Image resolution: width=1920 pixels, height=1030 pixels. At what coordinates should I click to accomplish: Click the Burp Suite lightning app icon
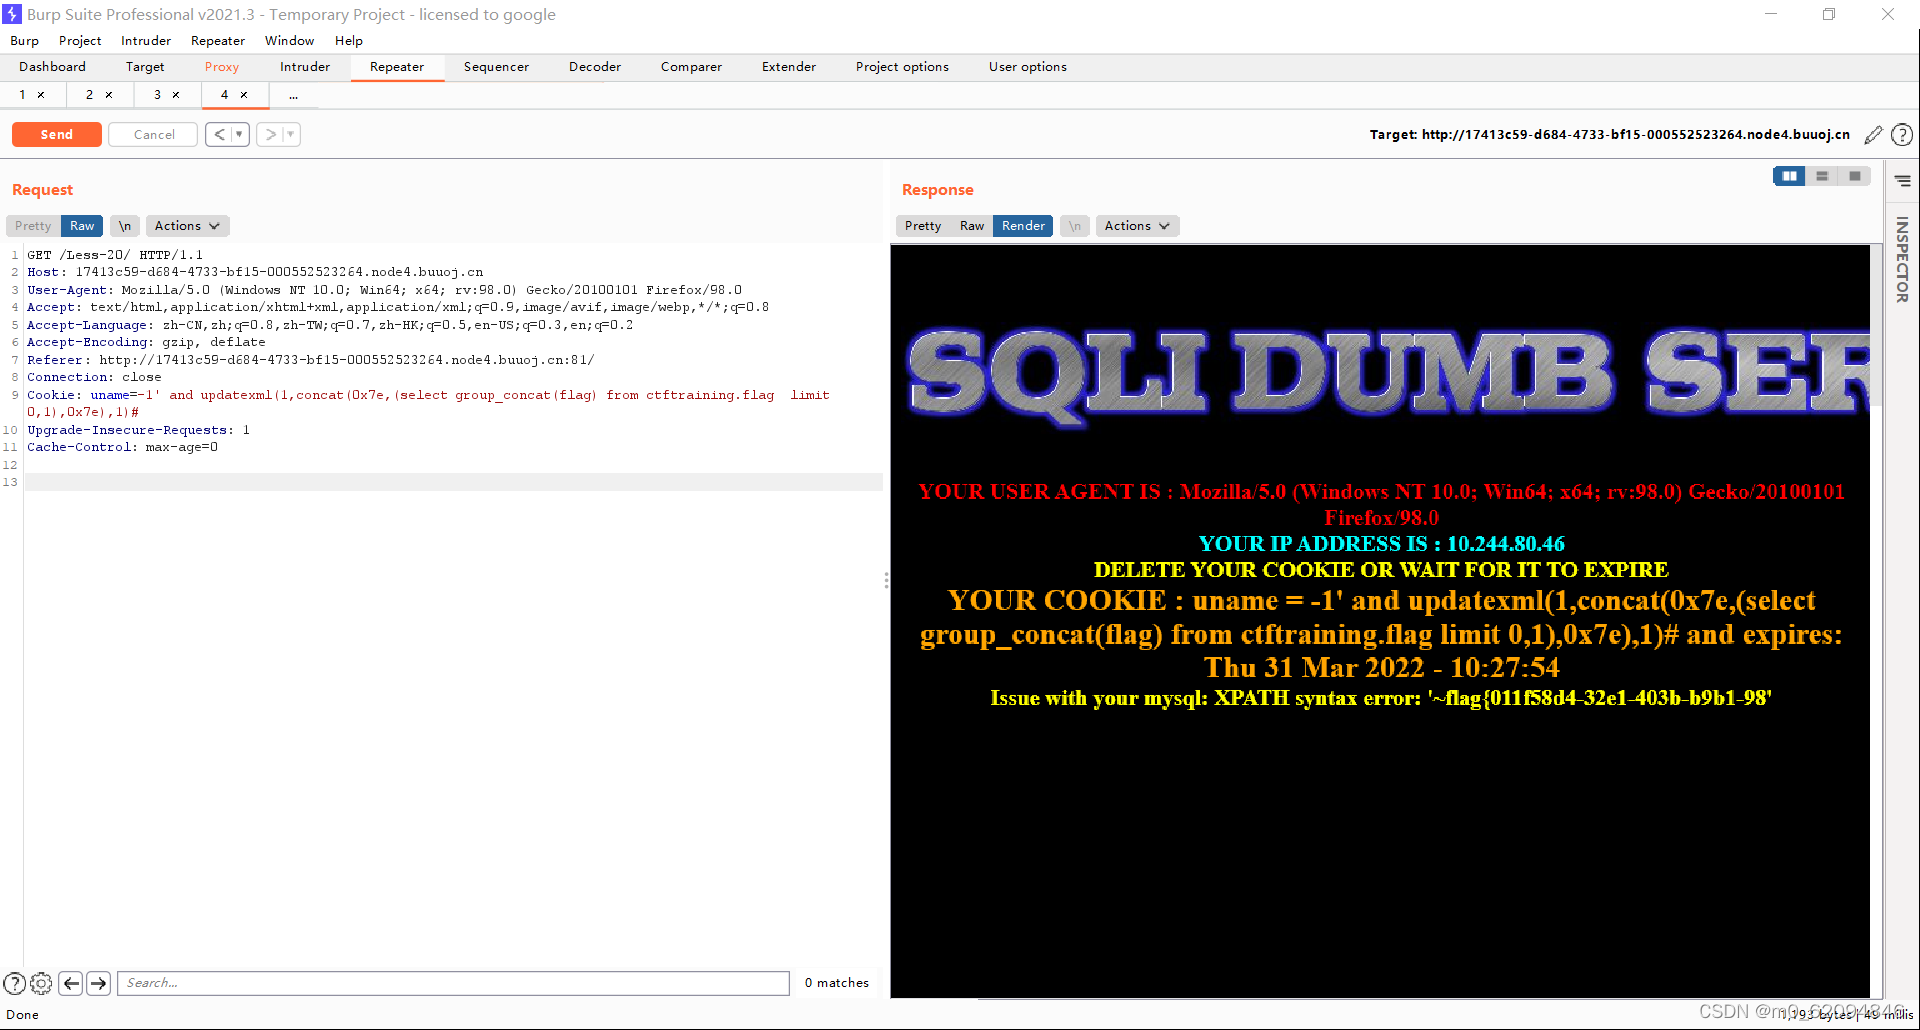point(12,14)
